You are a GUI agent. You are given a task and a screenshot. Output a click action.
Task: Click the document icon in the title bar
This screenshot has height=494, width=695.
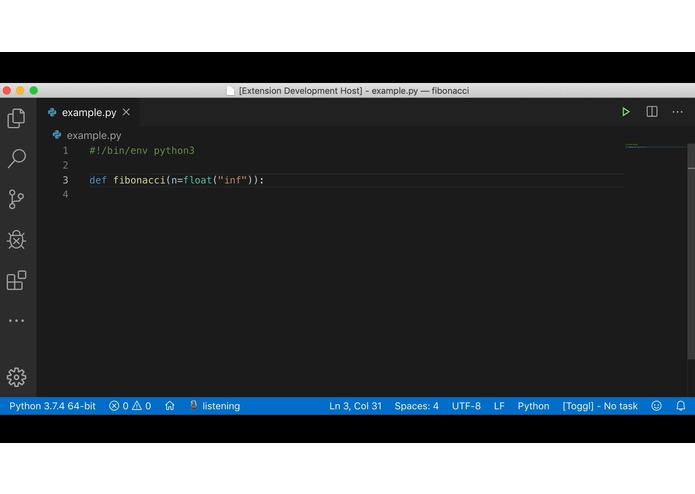pyautogui.click(x=230, y=90)
